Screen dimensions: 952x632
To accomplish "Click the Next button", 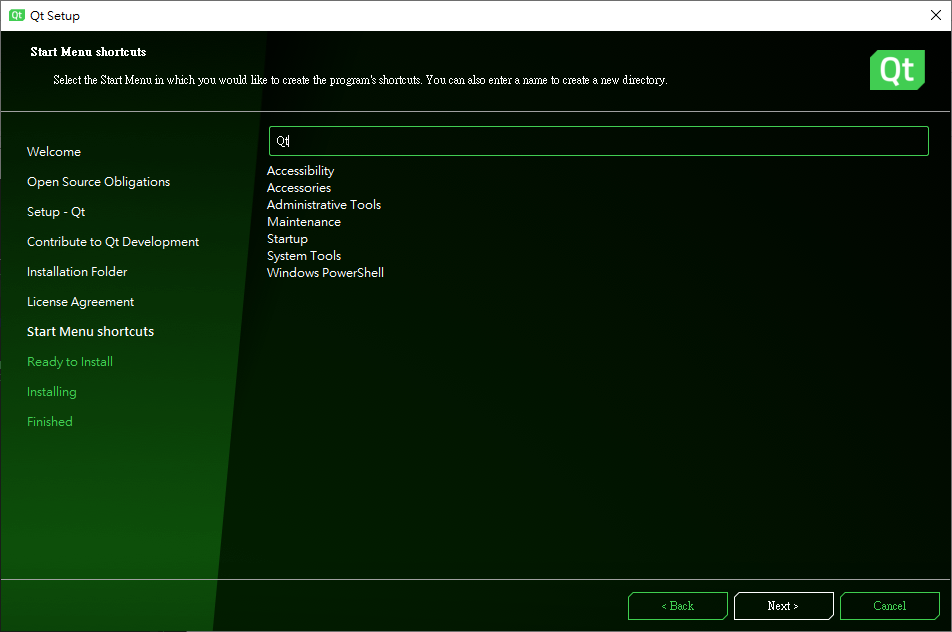I will pos(783,606).
